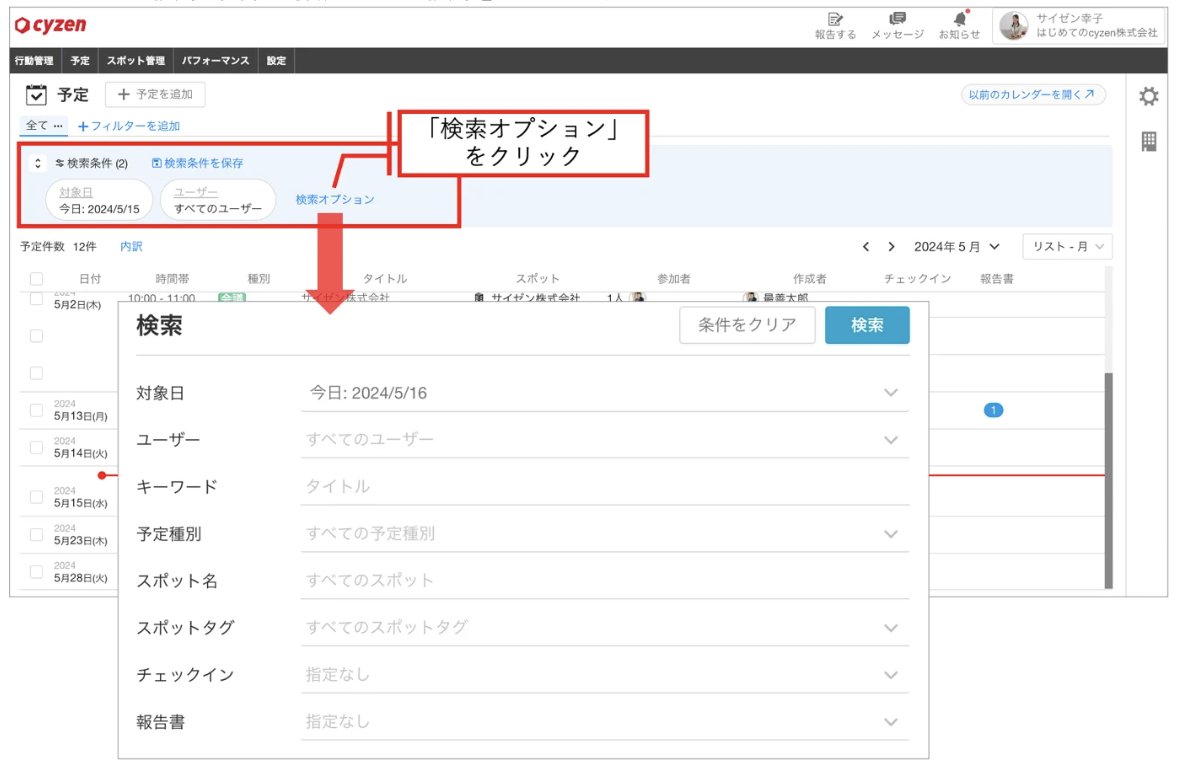Open the 報告する report icon
The width and height of the screenshot is (1178, 768).
[835, 26]
